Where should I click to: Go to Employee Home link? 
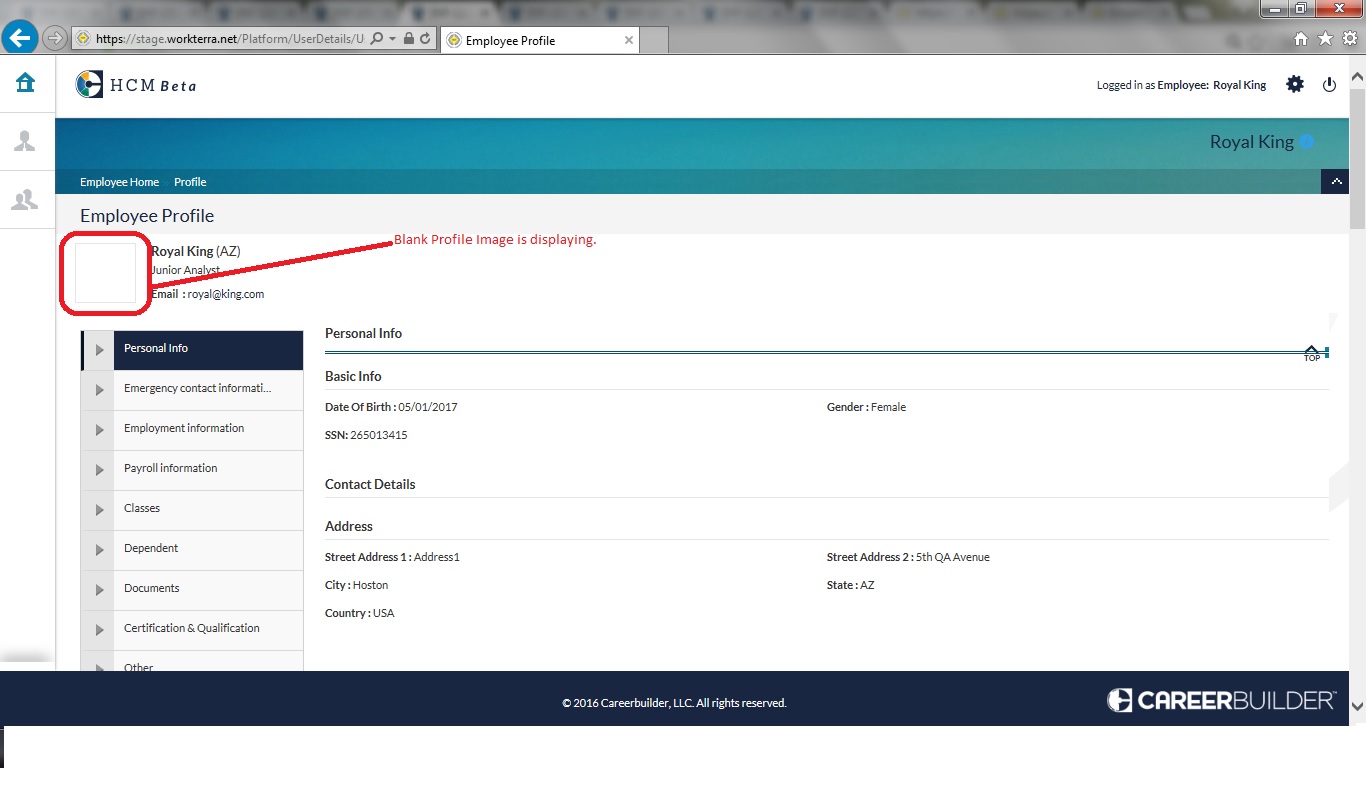click(119, 182)
